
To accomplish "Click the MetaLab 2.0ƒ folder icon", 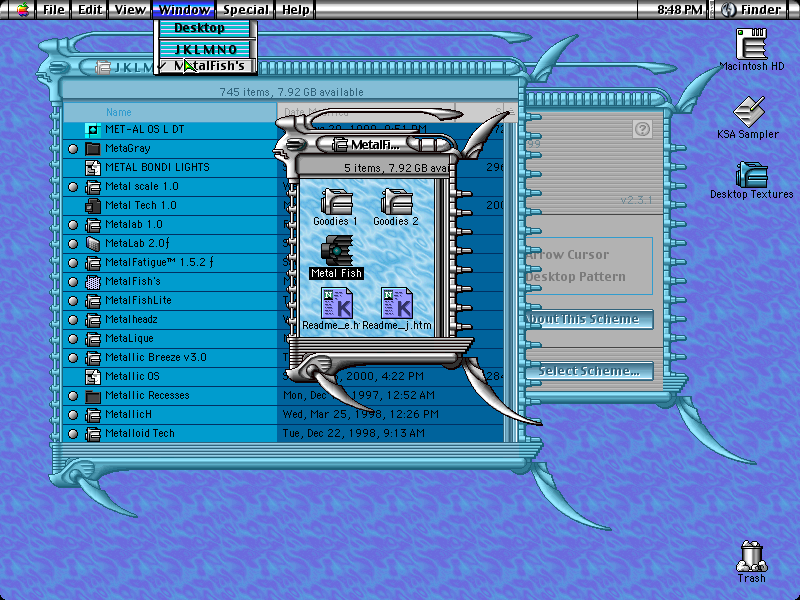I will 92,244.
